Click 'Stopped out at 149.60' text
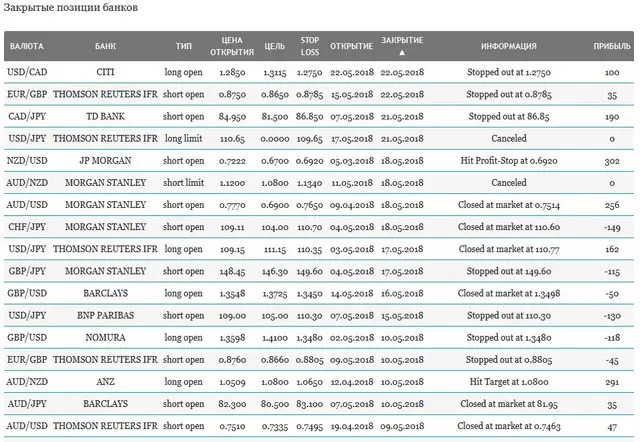Viewport: 640px width, 442px height. coord(509,271)
